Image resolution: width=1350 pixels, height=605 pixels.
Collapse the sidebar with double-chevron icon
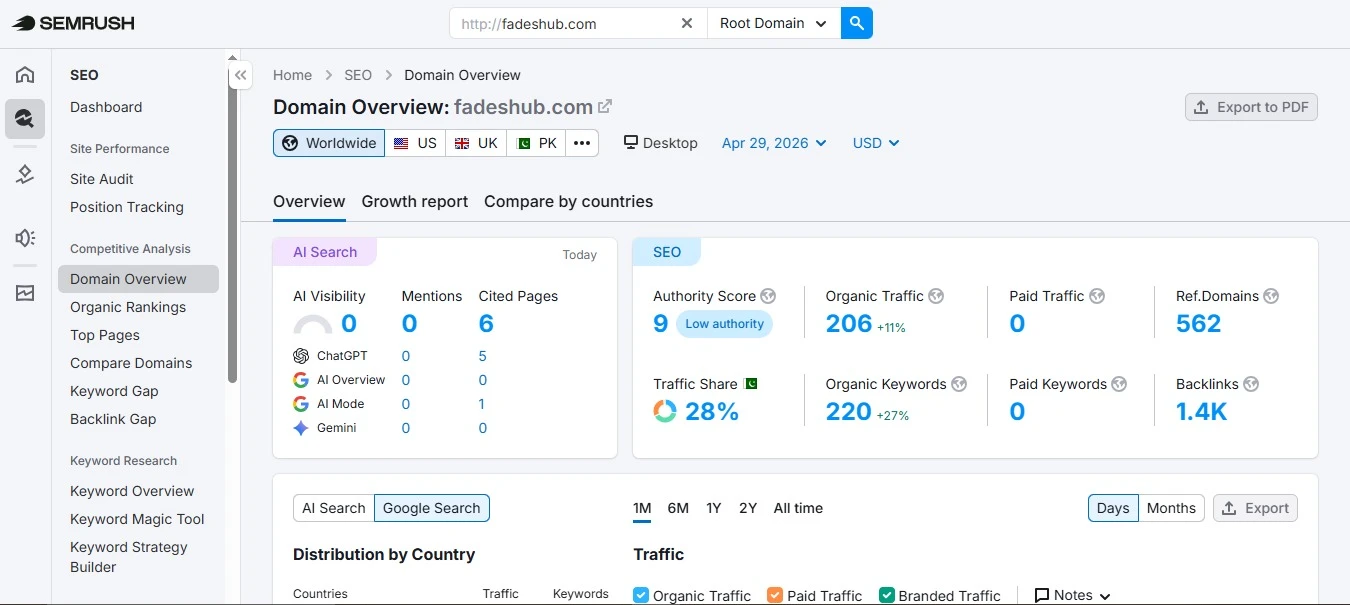point(240,75)
